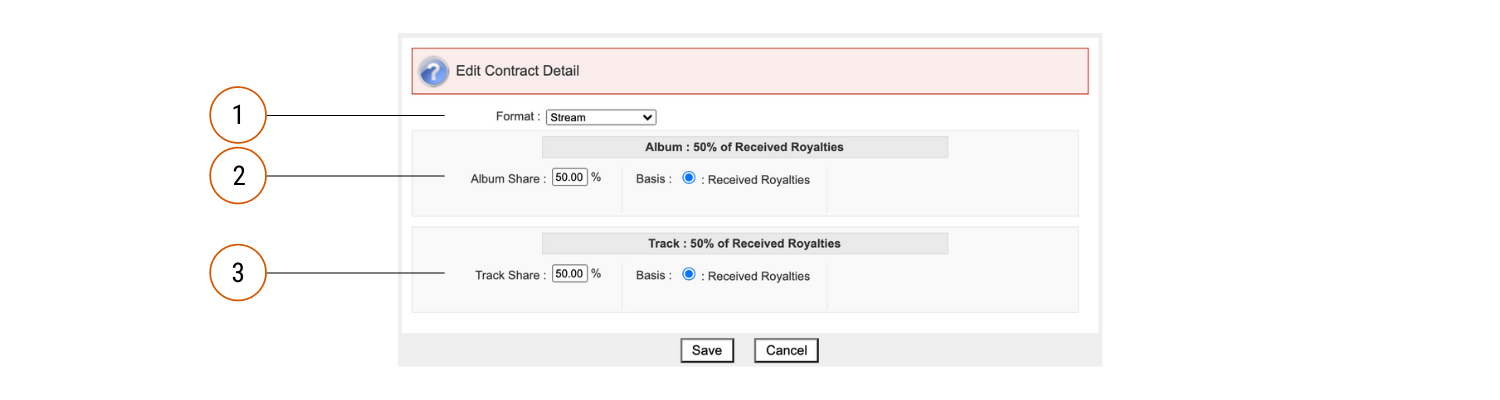
Task: Click Received Royalties text in Album section
Action: (x=759, y=180)
